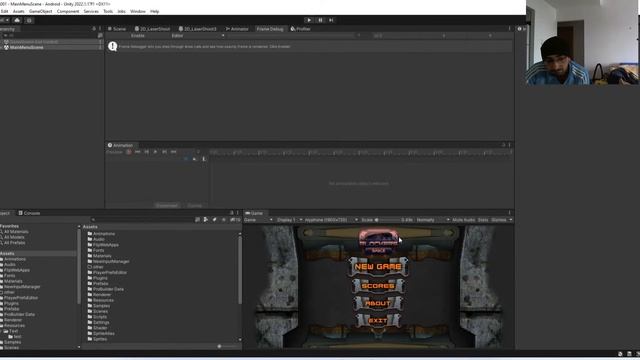Select the Frame Debug tab
This screenshot has height=360, width=640.
tap(270, 29)
